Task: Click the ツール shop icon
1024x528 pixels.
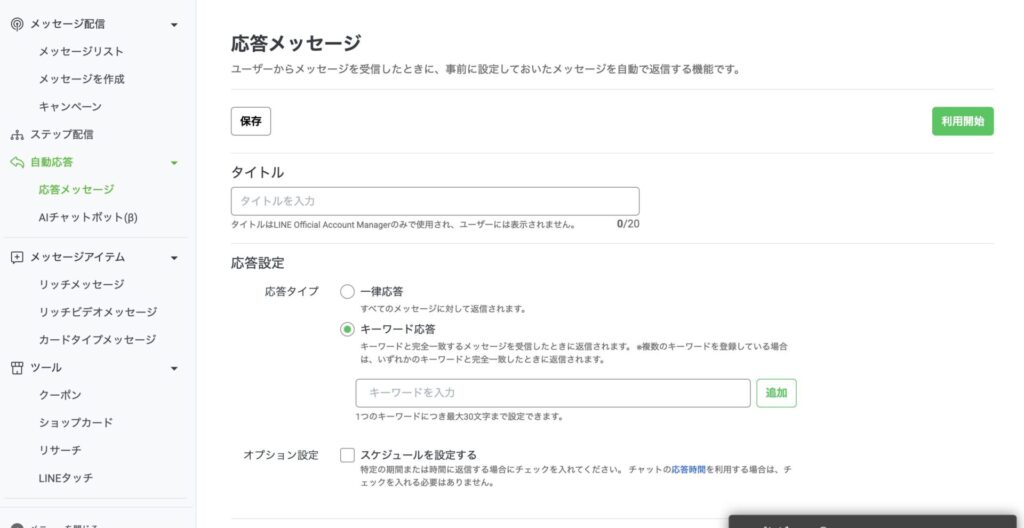Action: [x=16, y=368]
